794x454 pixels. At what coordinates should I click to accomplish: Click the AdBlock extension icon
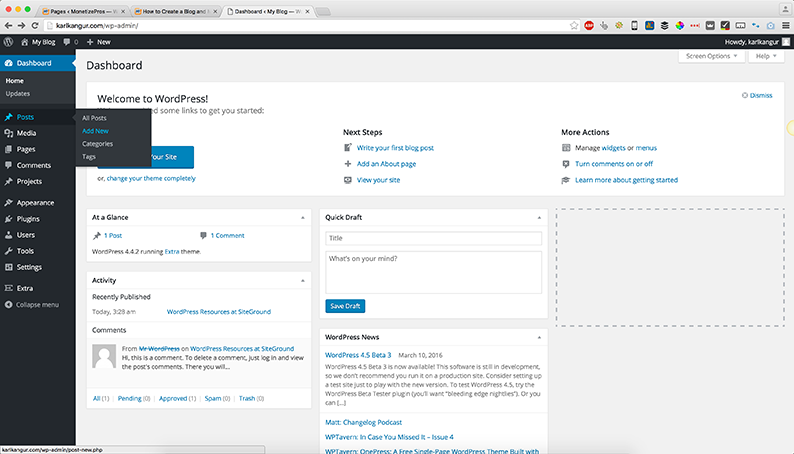click(x=589, y=25)
